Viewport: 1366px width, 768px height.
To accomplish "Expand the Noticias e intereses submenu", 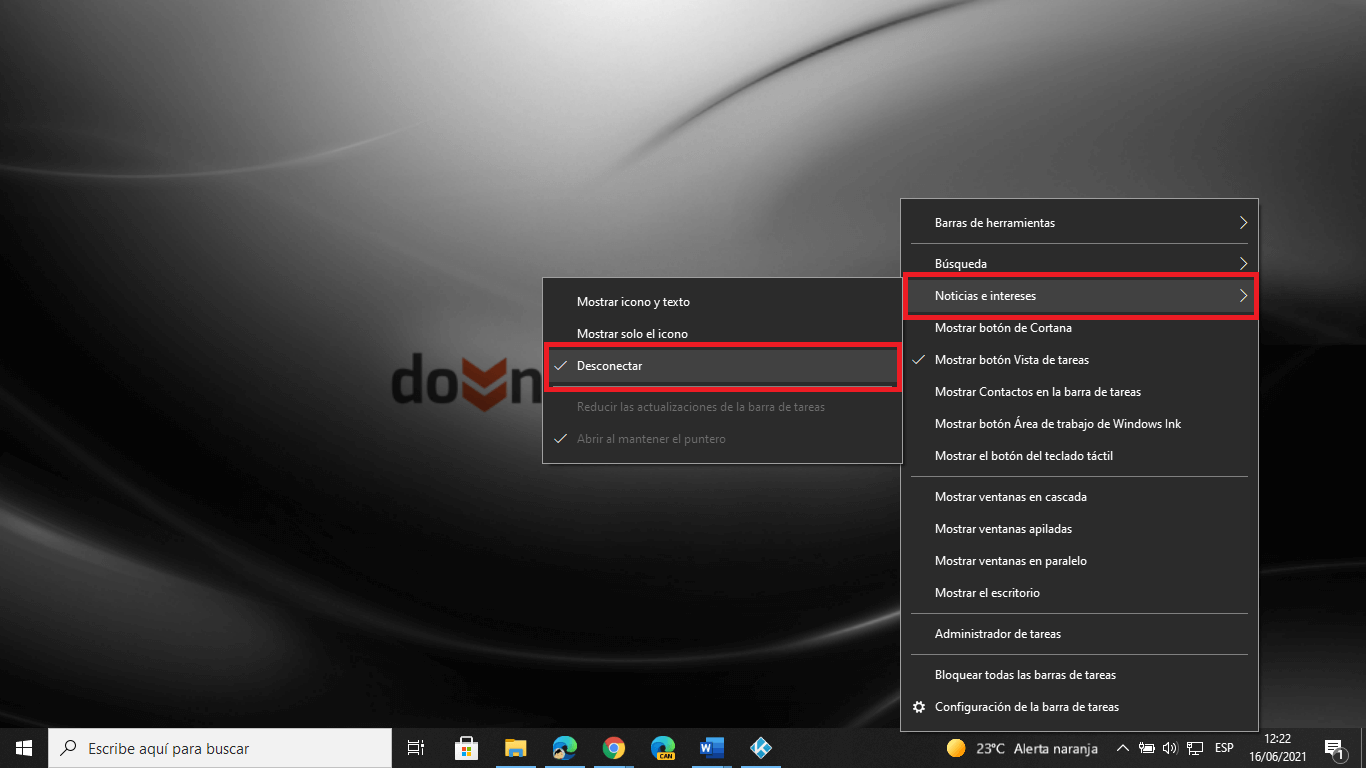I will click(1080, 296).
